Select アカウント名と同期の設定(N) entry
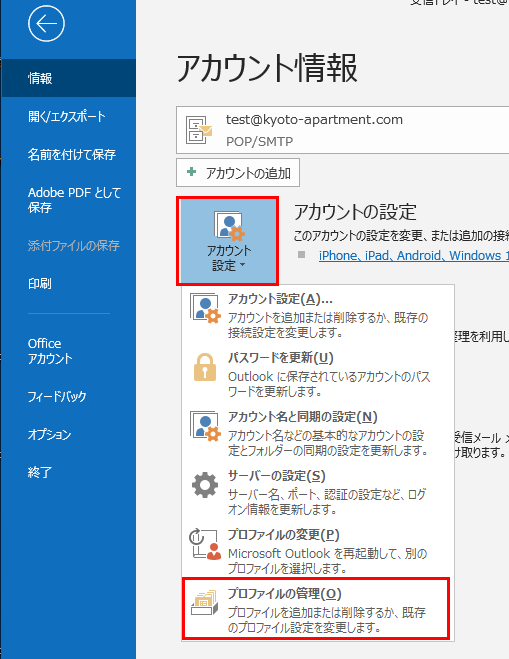This screenshot has width=509, height=659. point(318,433)
